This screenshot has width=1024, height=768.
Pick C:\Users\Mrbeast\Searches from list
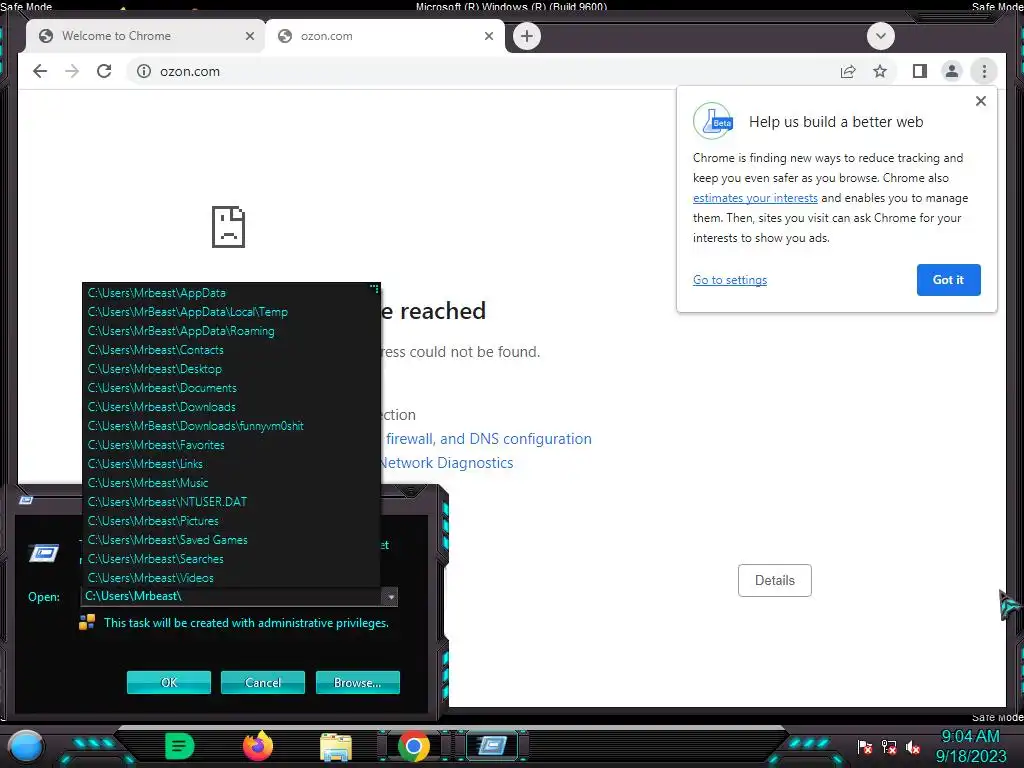[x=231, y=558]
